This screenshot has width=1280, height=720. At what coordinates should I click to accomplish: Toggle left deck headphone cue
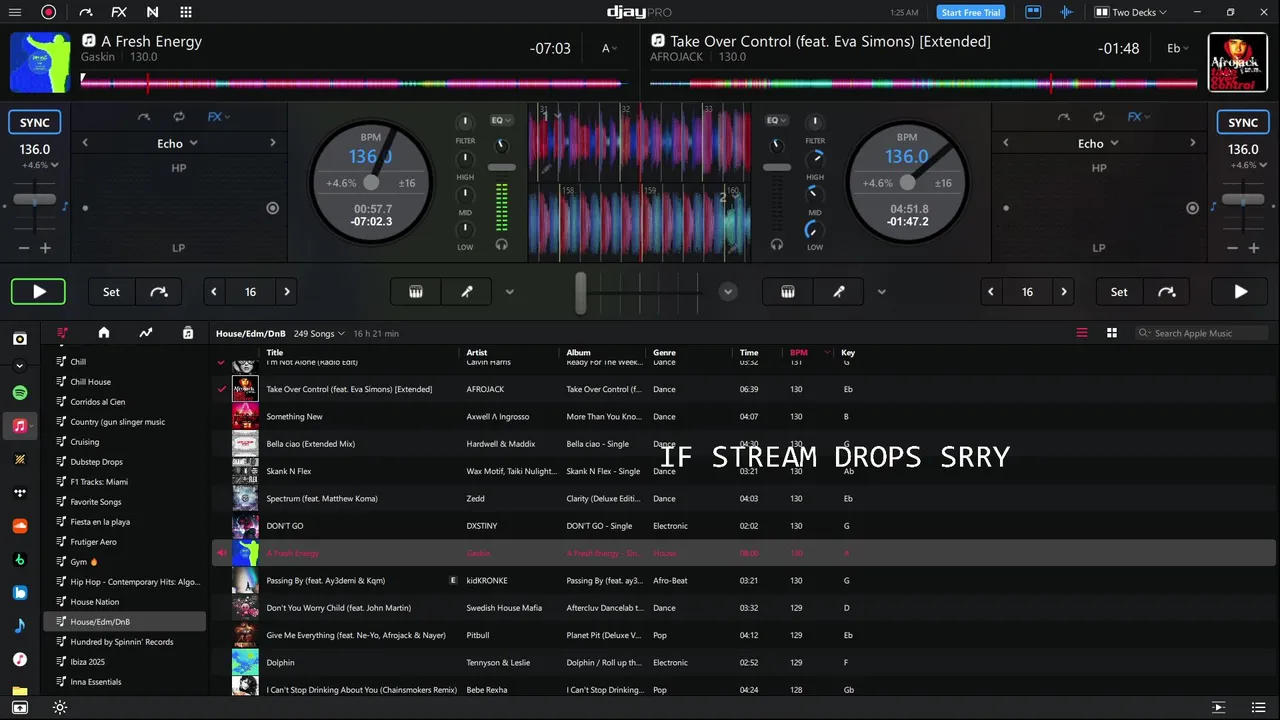[501, 244]
